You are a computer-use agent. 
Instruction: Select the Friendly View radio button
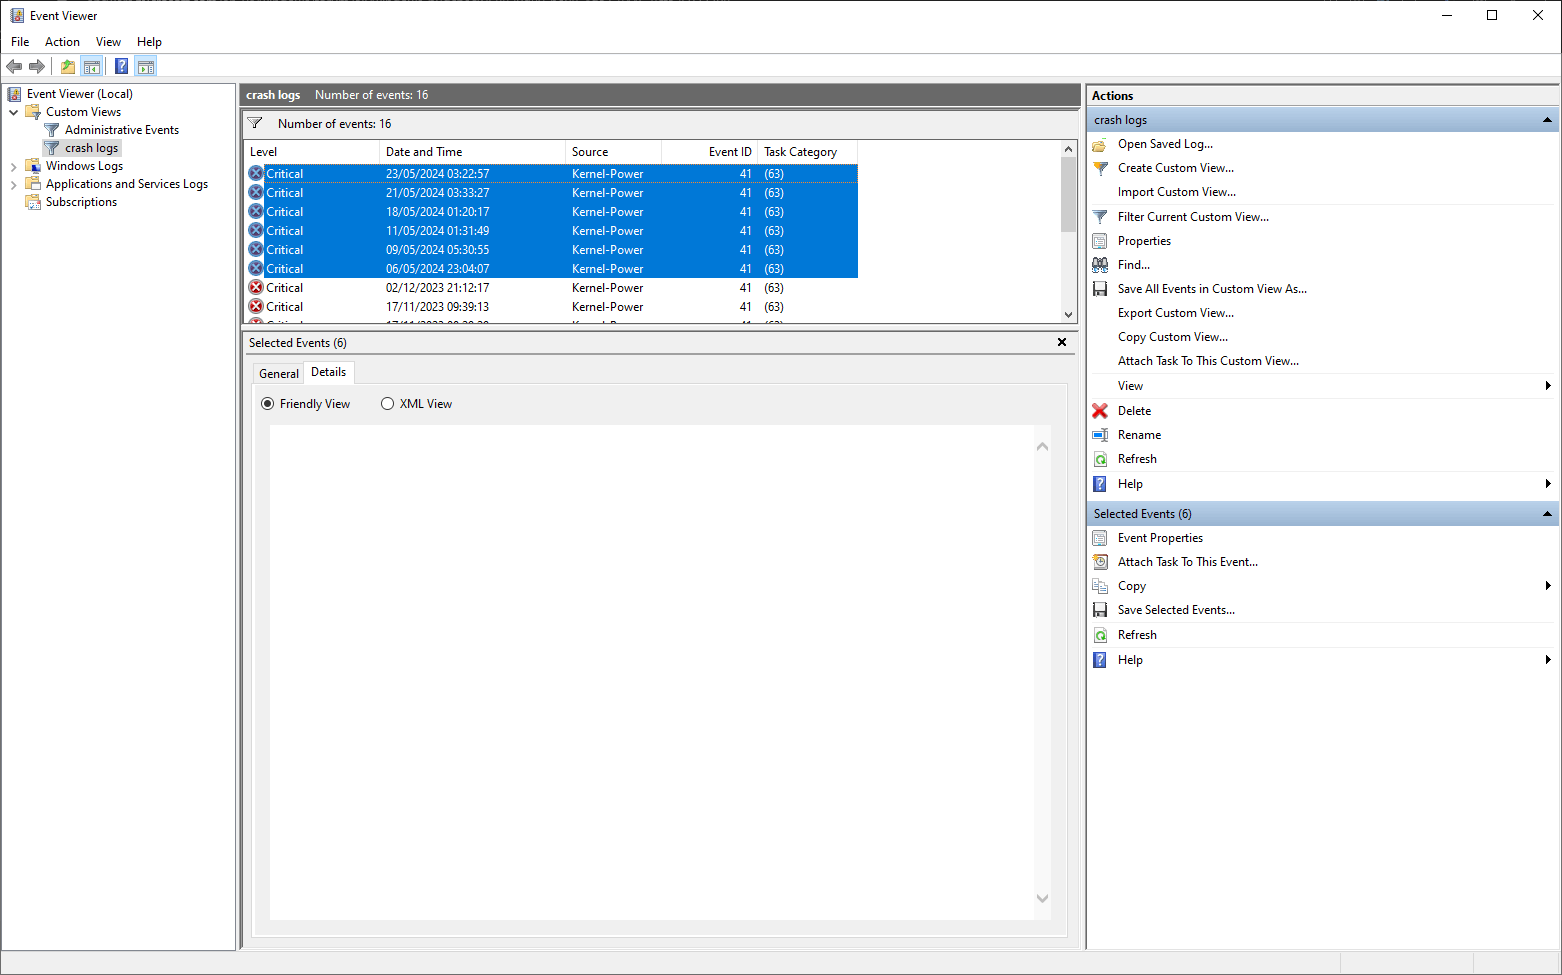267,404
